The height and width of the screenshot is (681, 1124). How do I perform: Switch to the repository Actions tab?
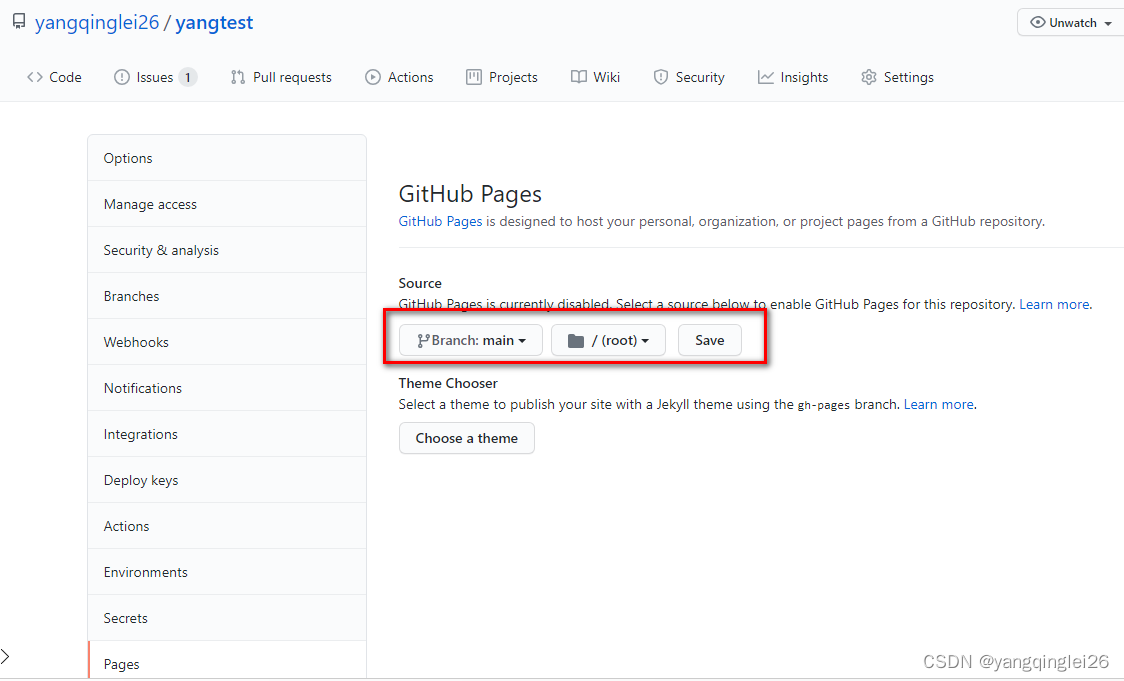coord(399,77)
